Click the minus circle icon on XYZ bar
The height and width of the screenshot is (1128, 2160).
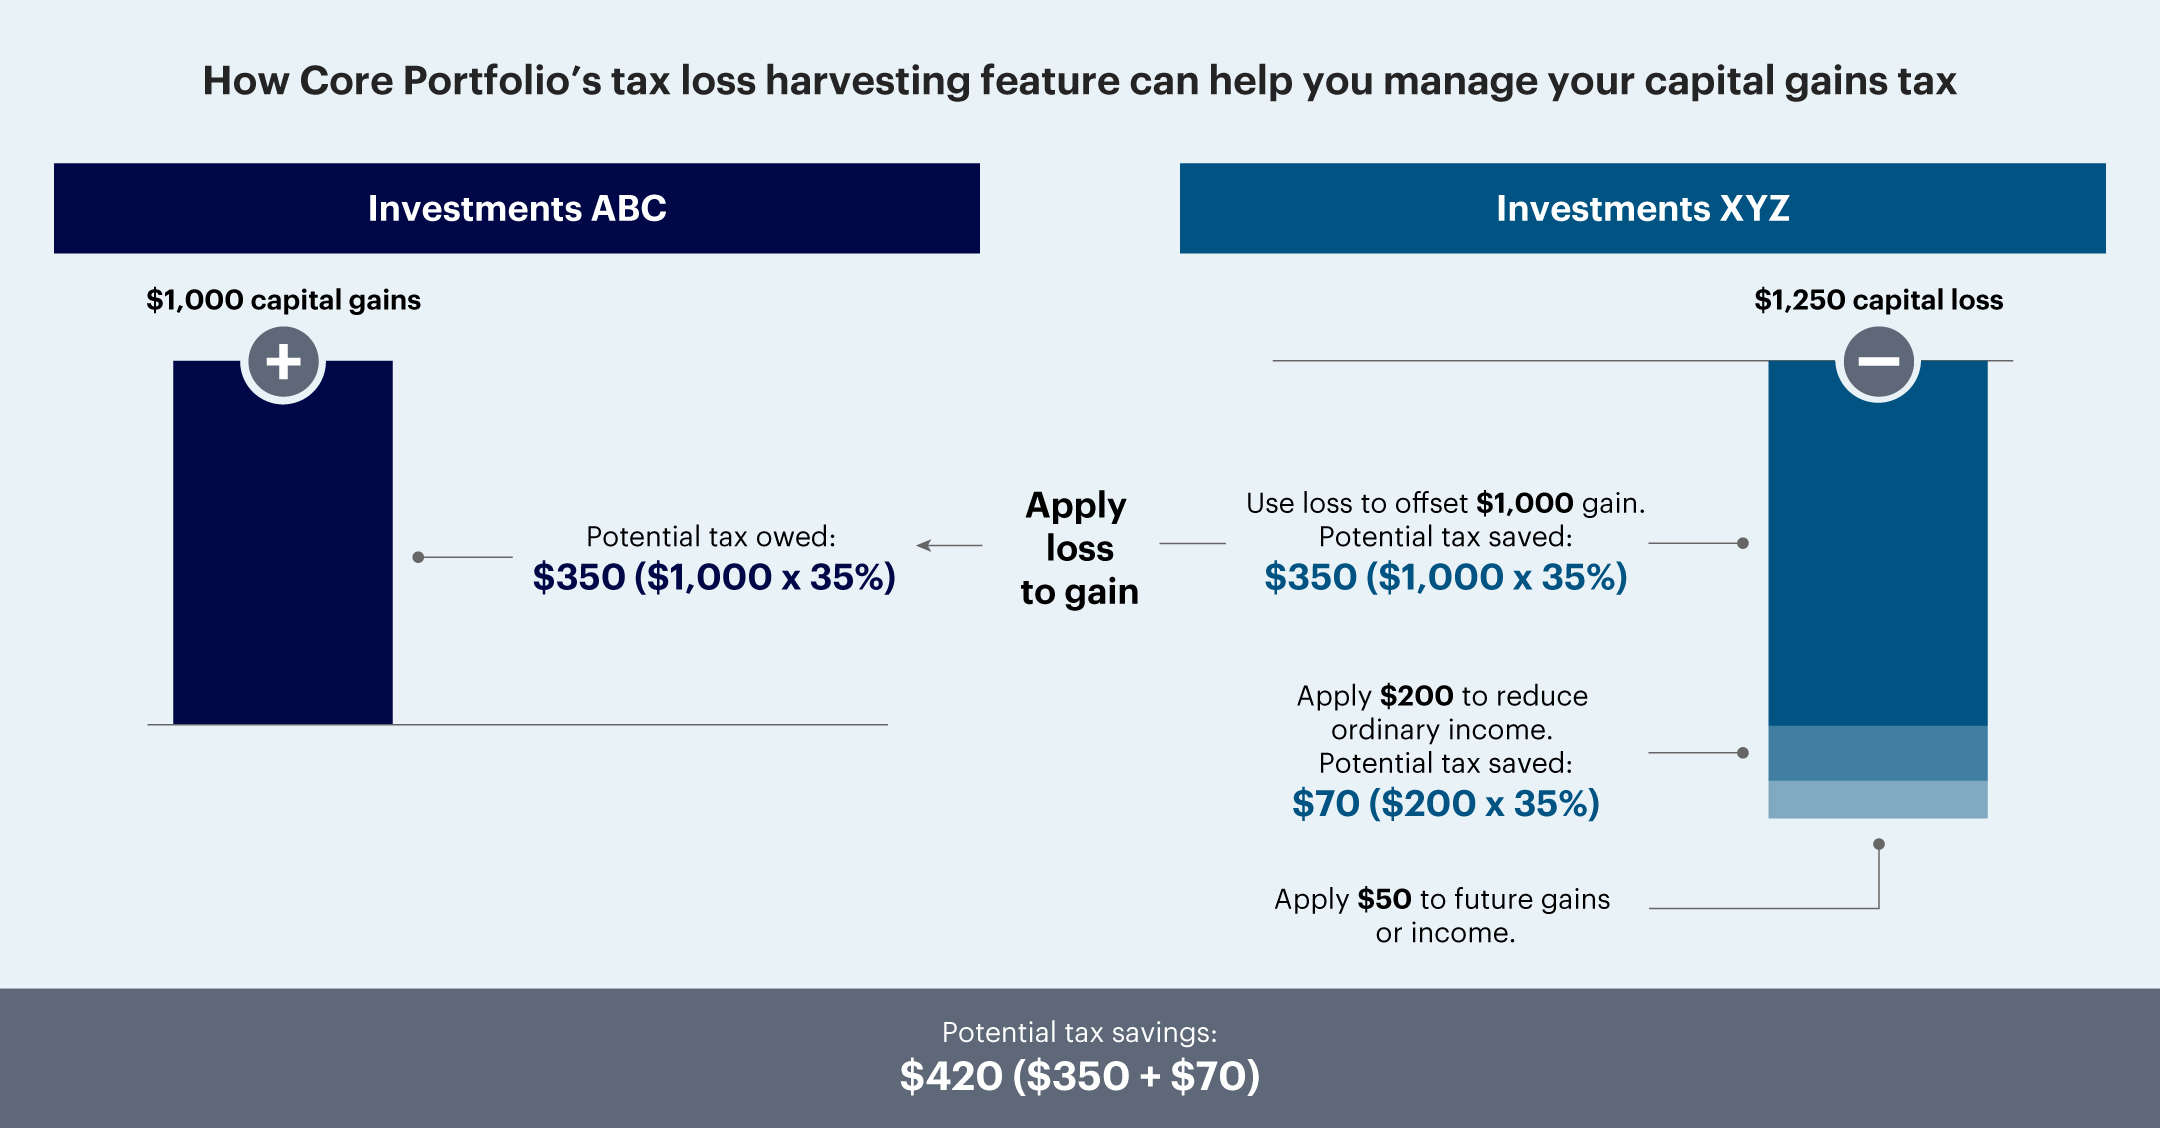(1878, 361)
